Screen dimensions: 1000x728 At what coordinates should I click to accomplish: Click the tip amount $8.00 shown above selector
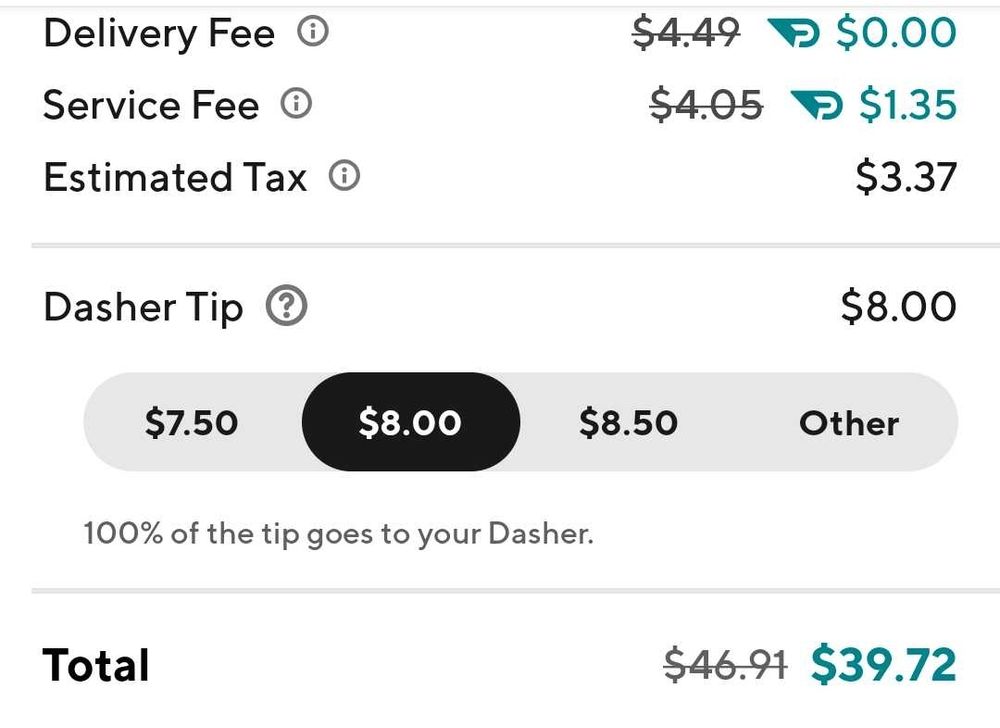click(898, 305)
